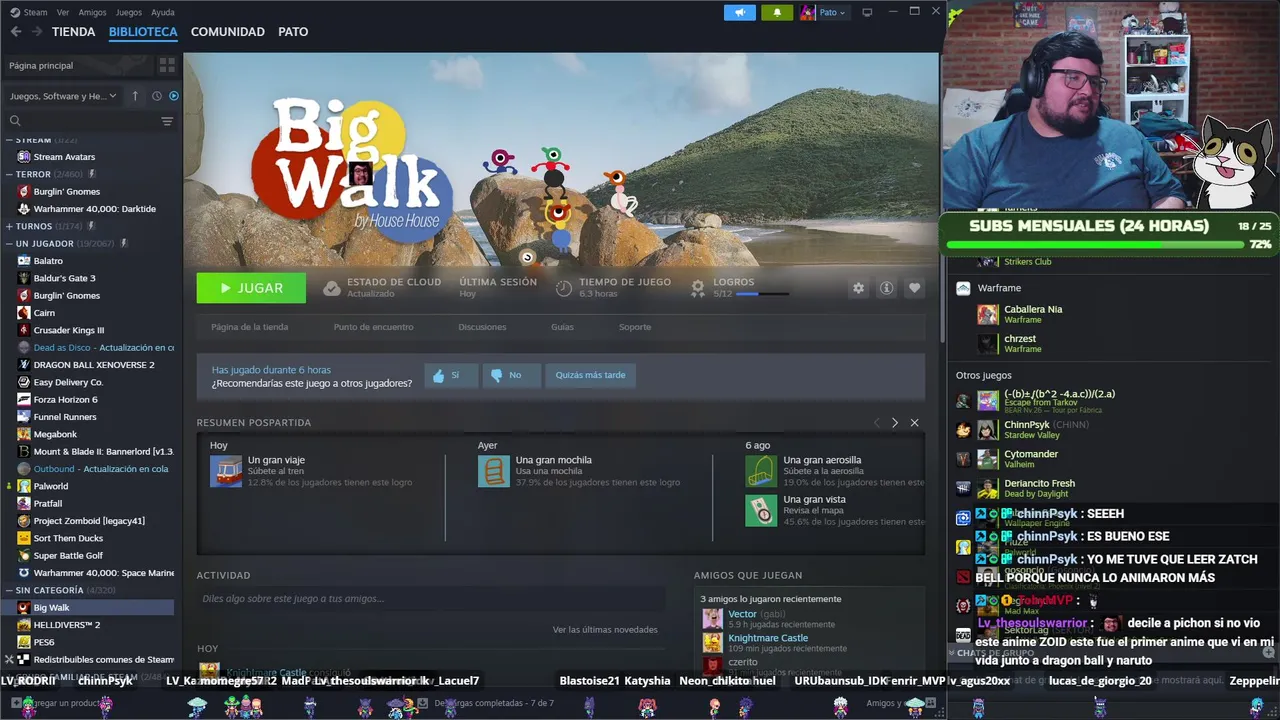Collapse the TERROR category
This screenshot has height=720, width=1280.
tap(10, 174)
